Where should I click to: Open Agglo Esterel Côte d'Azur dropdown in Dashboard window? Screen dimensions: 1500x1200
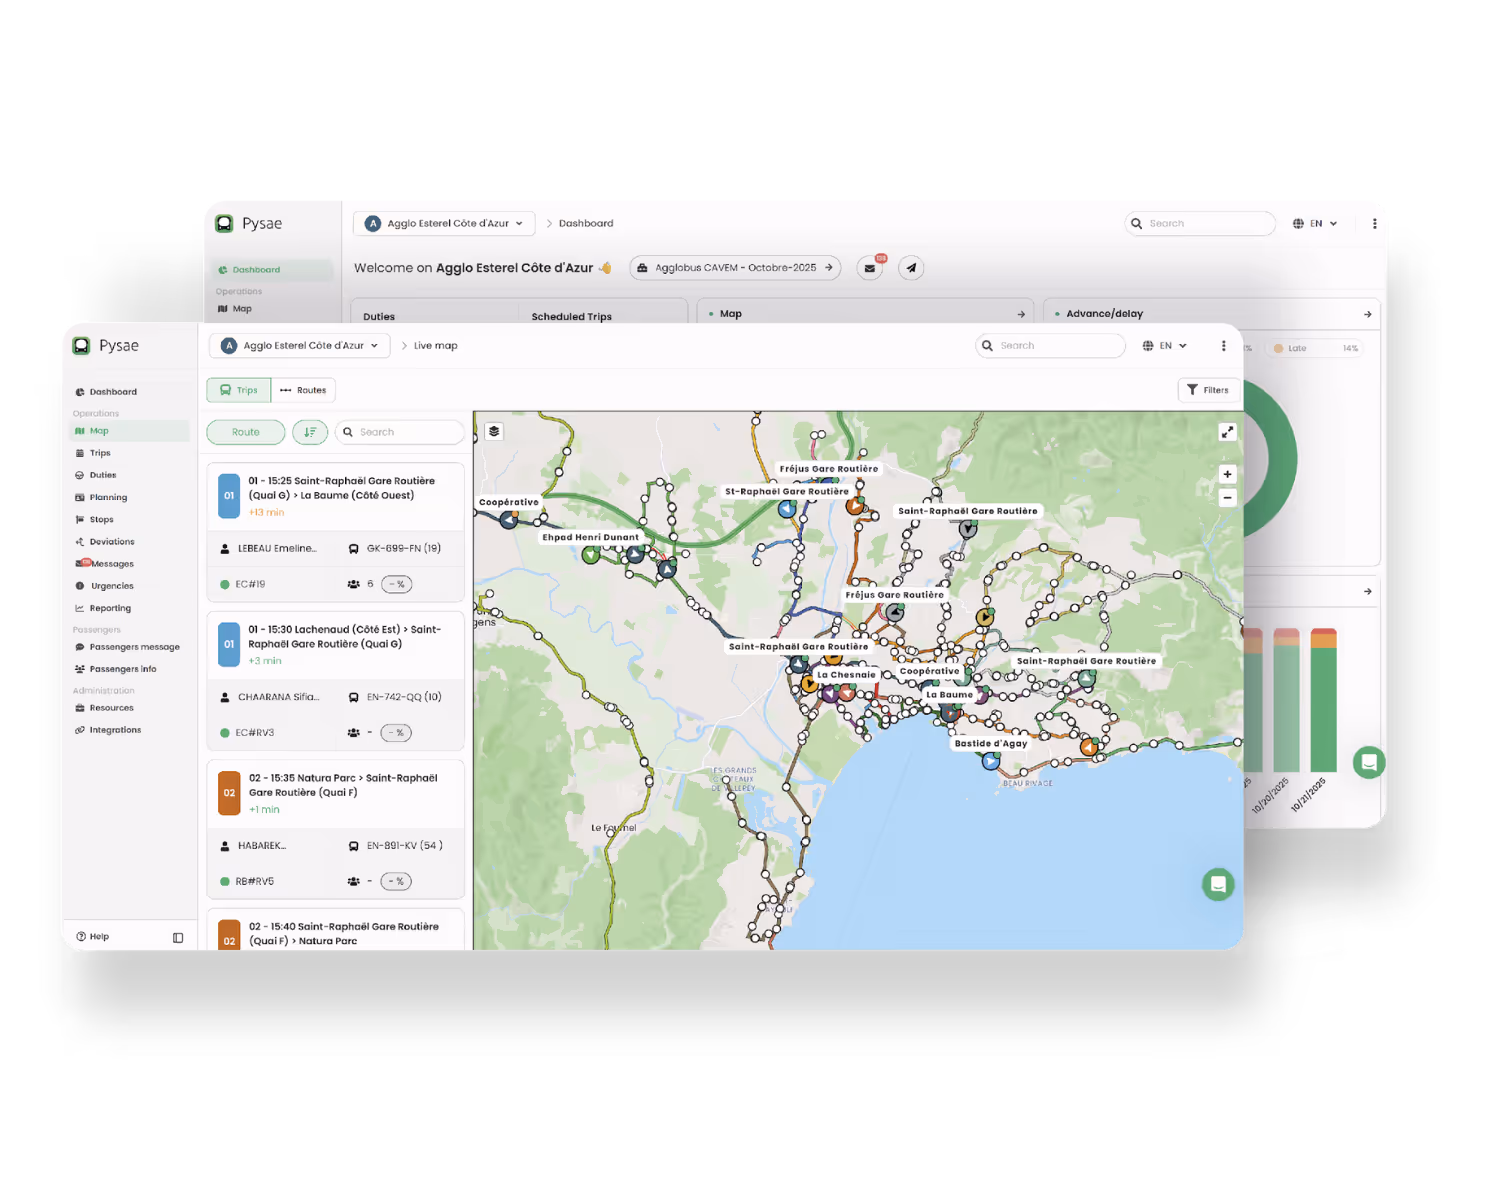click(x=444, y=224)
